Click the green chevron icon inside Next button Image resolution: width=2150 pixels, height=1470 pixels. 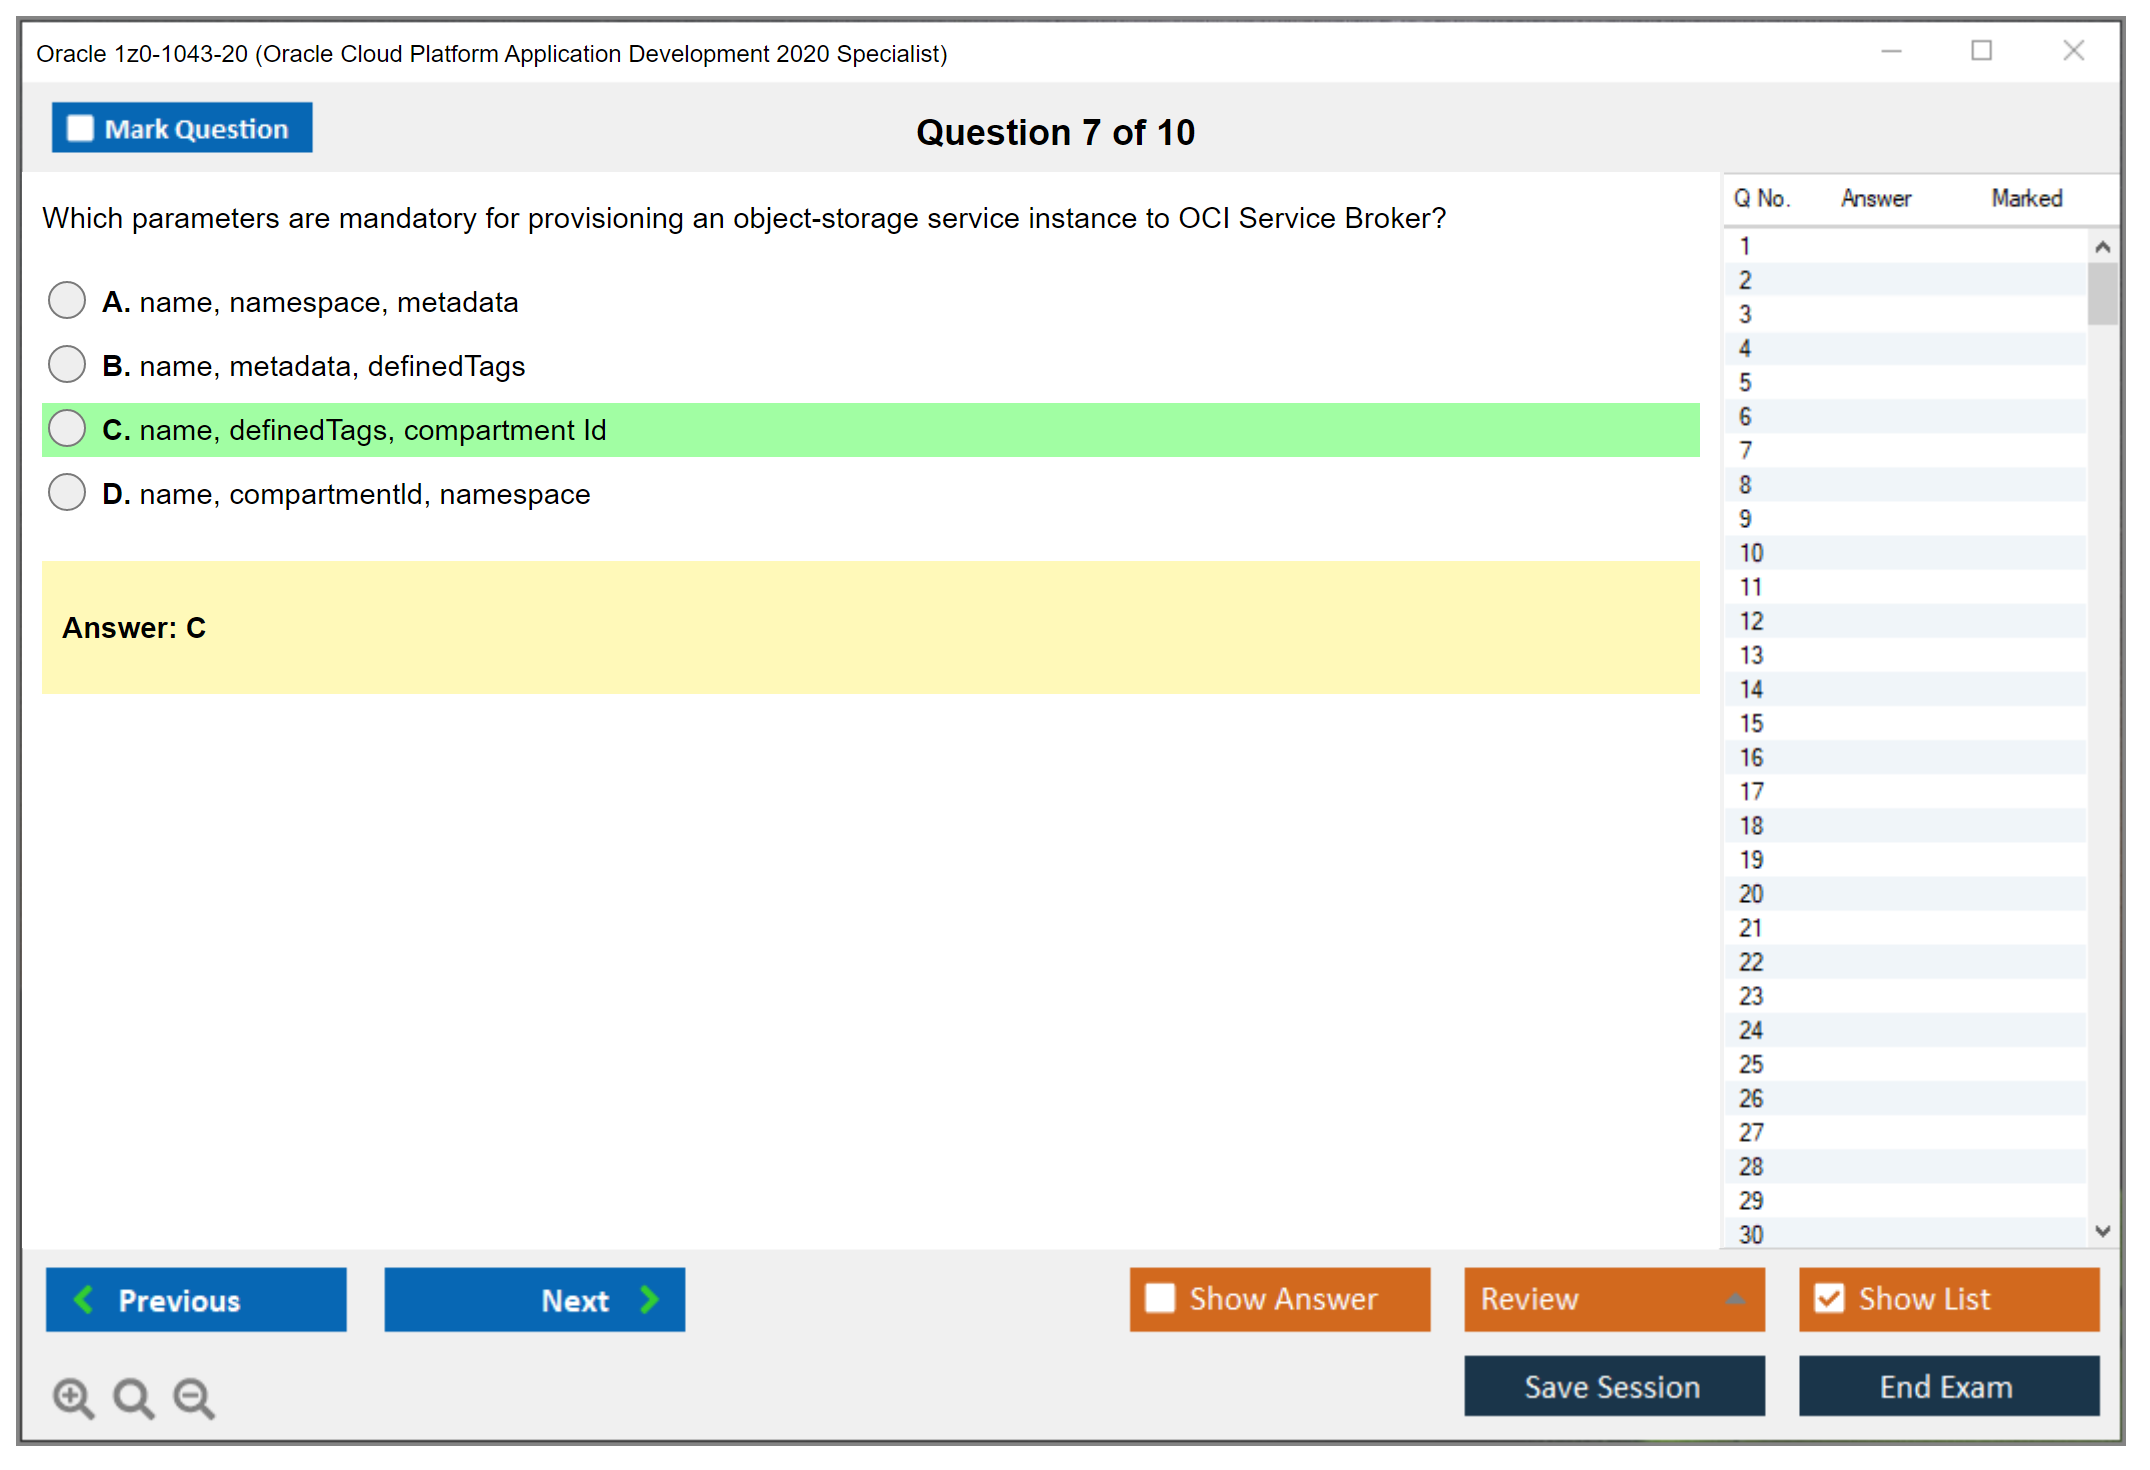(x=649, y=1300)
